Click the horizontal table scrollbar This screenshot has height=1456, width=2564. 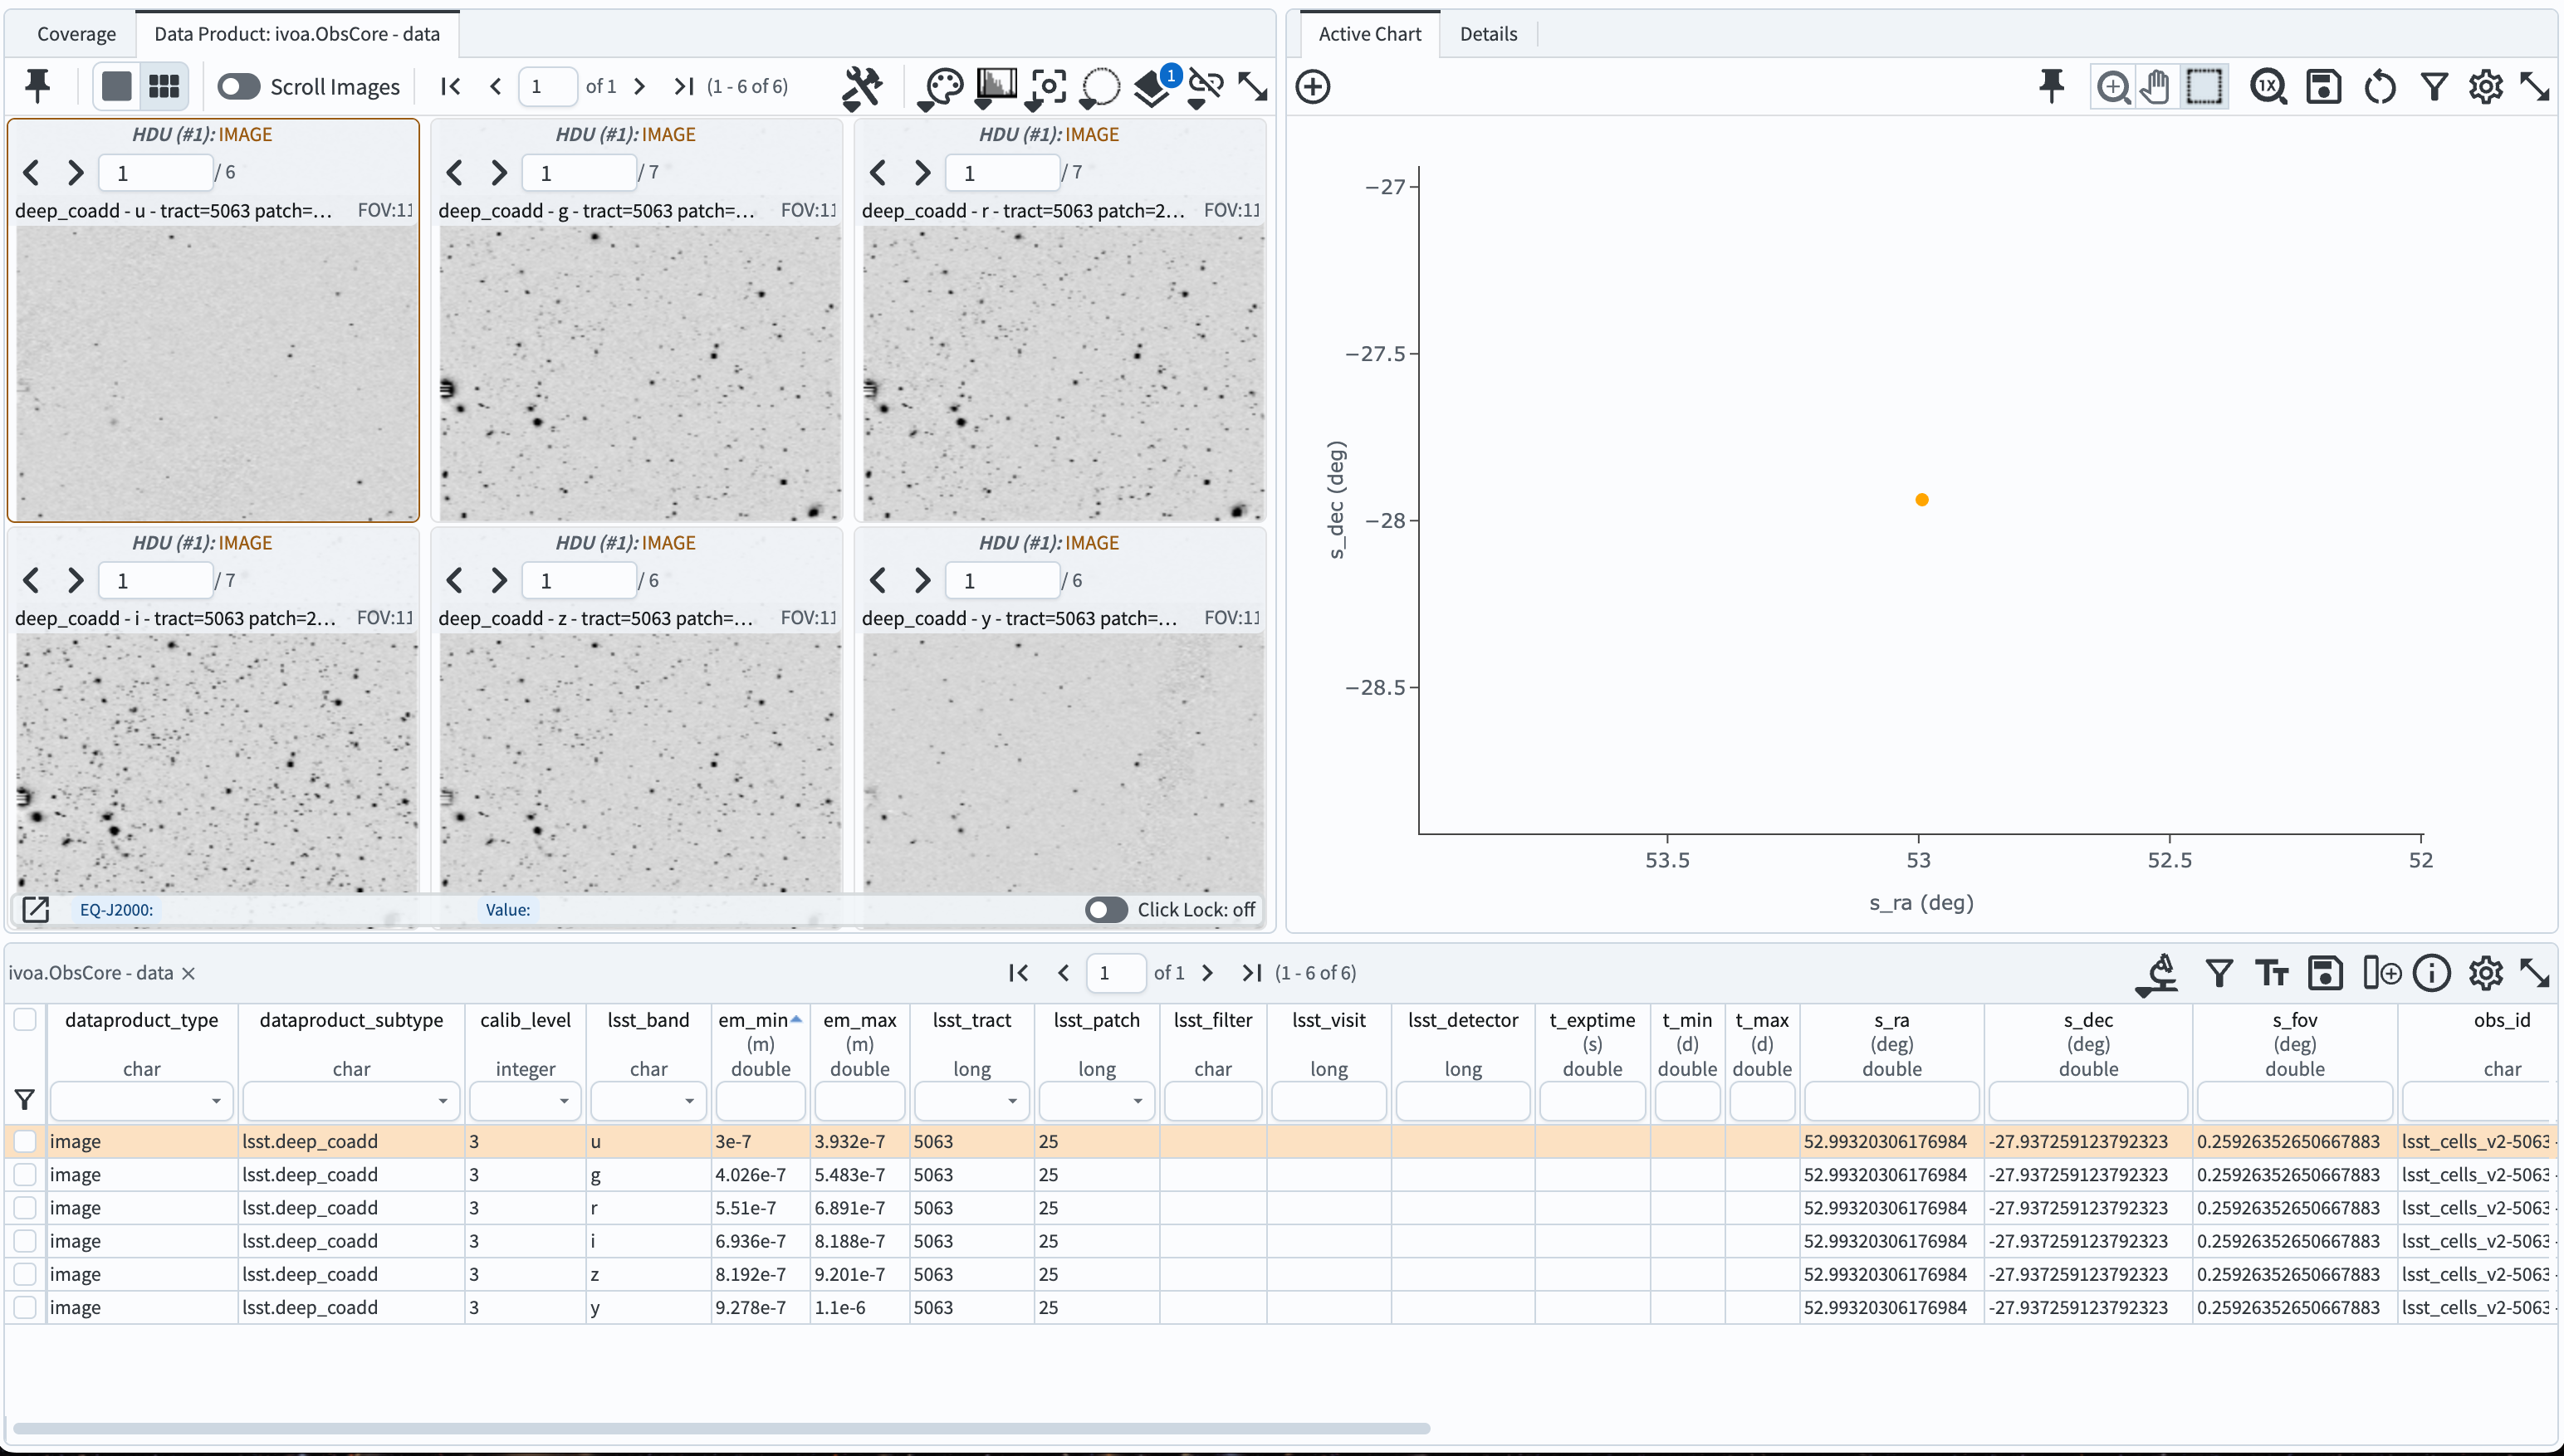coord(720,1428)
